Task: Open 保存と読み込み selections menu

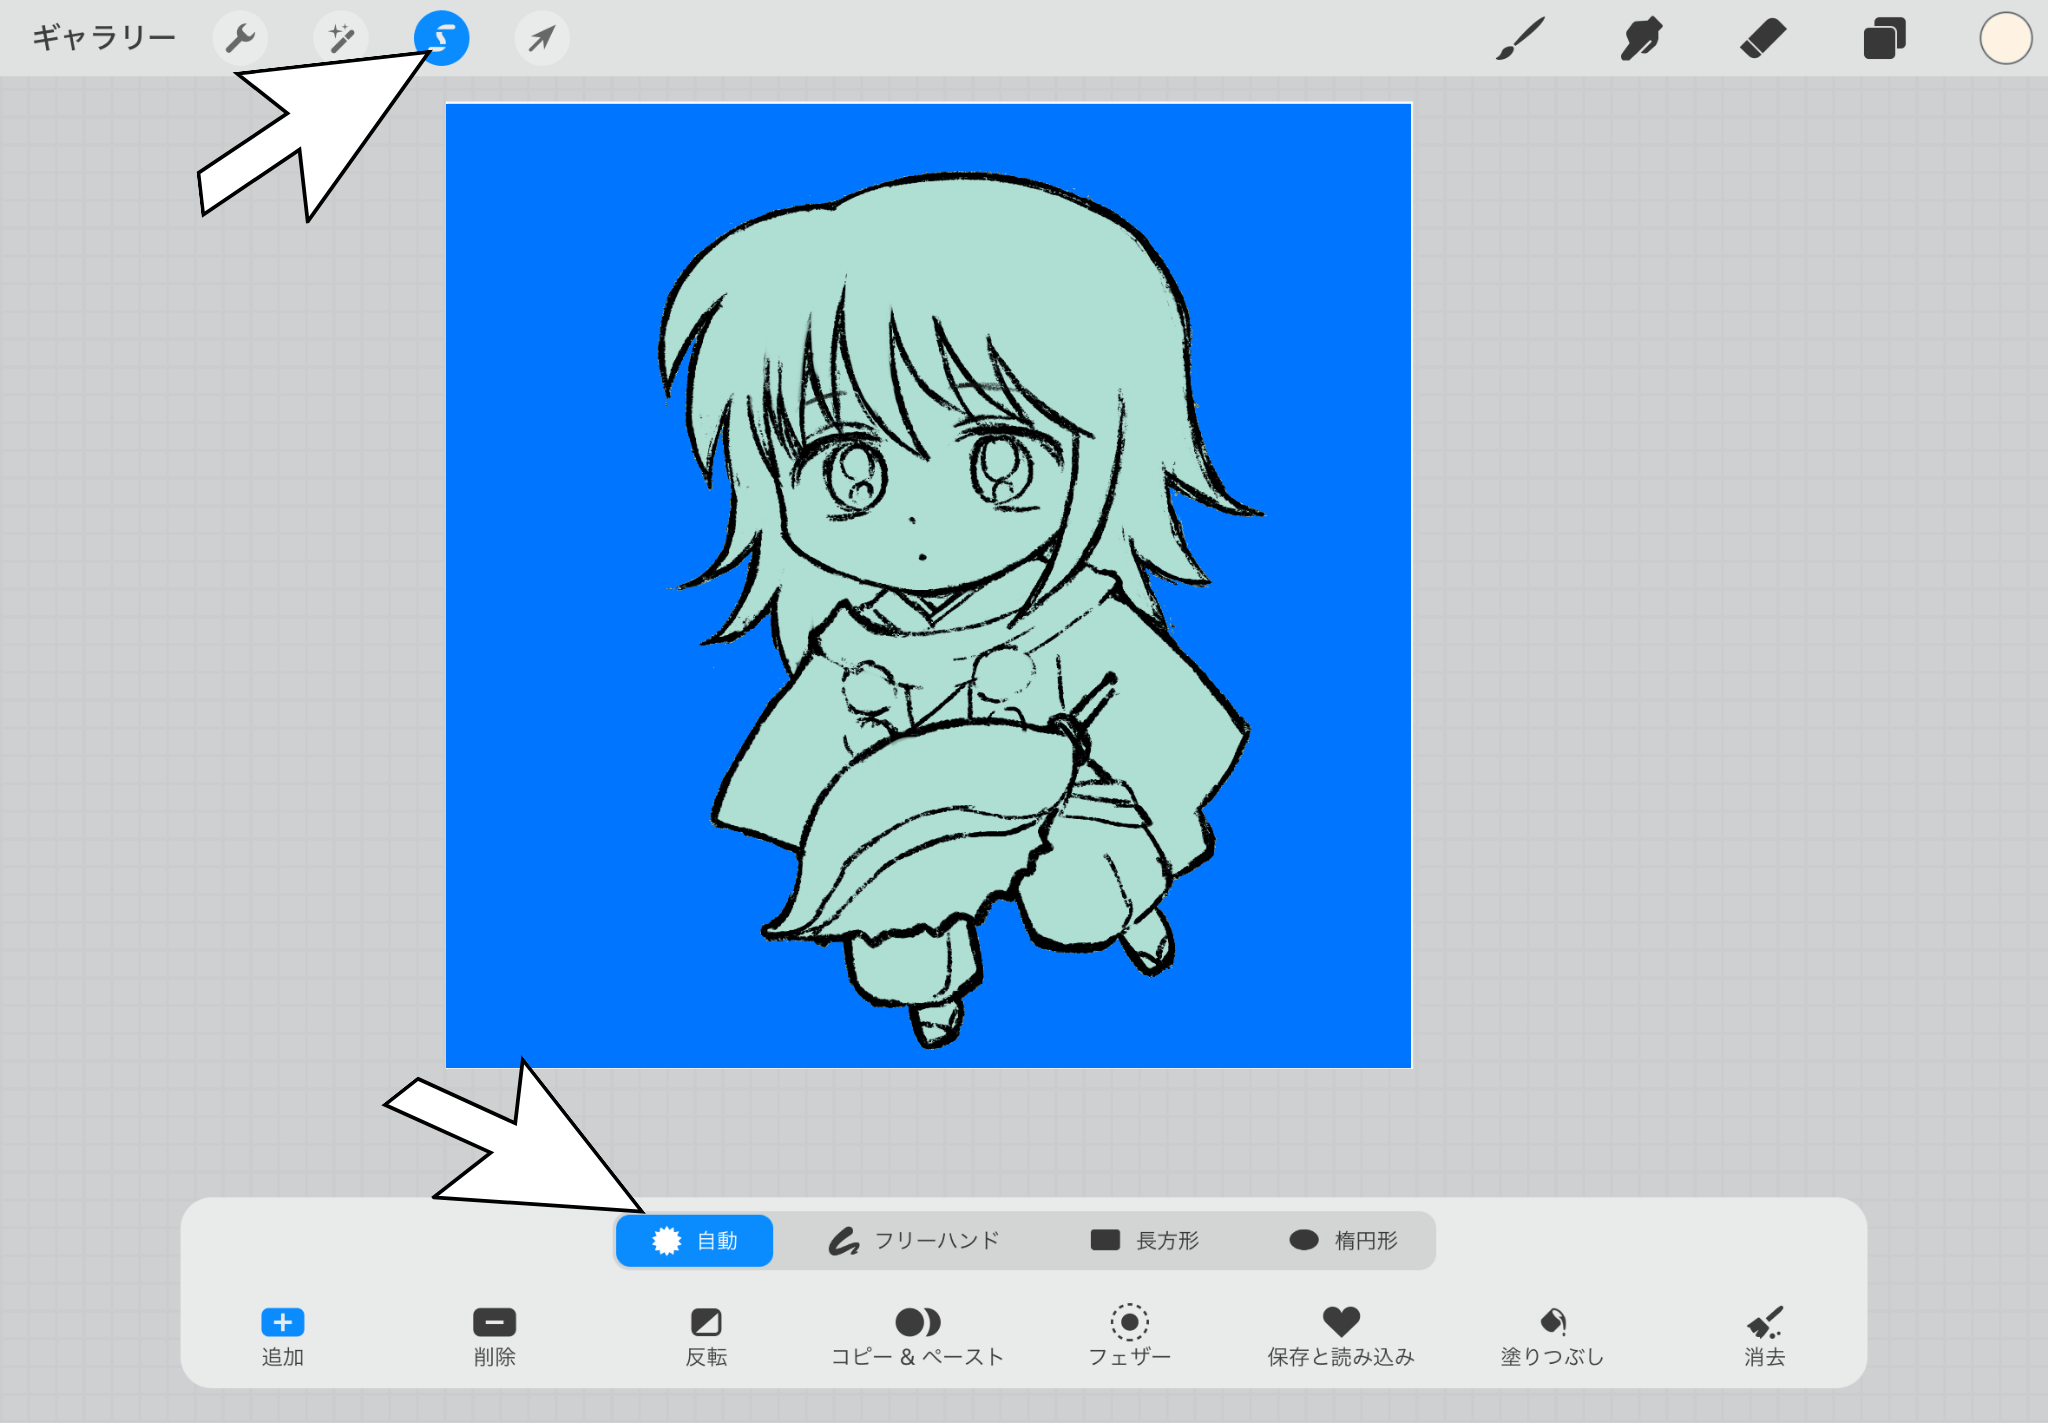Action: pos(1340,1336)
